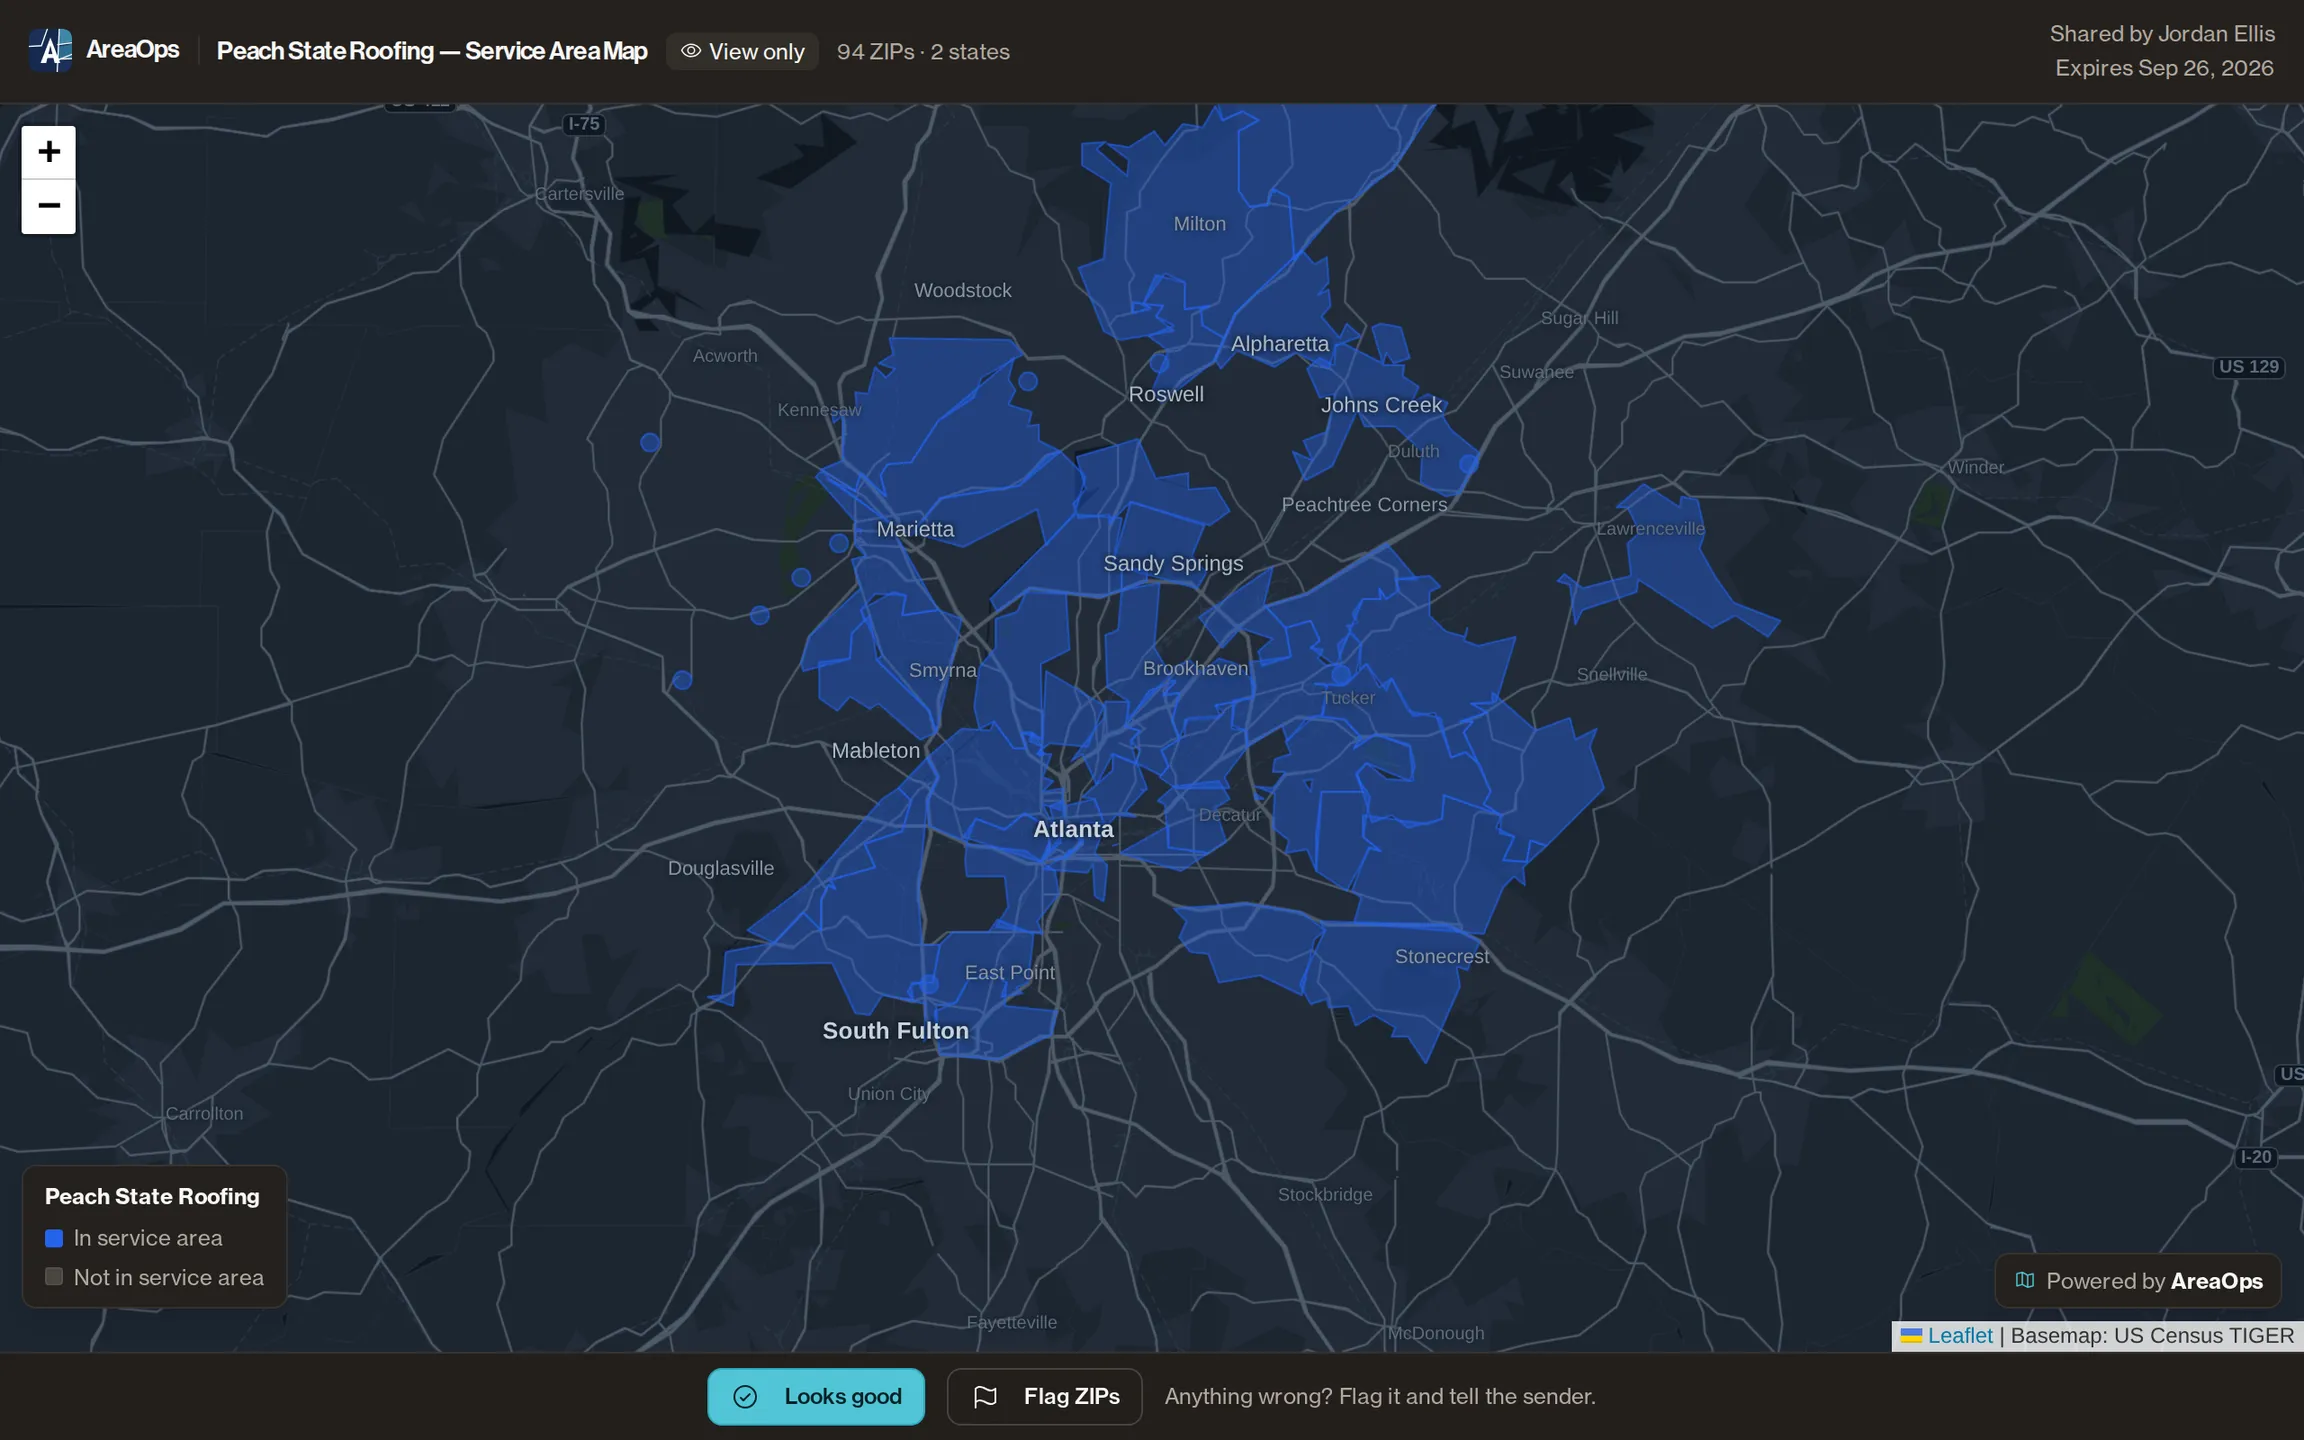Viewport: 2304px width, 1440px height.
Task: Click the Atlanta map label
Action: (1073, 829)
